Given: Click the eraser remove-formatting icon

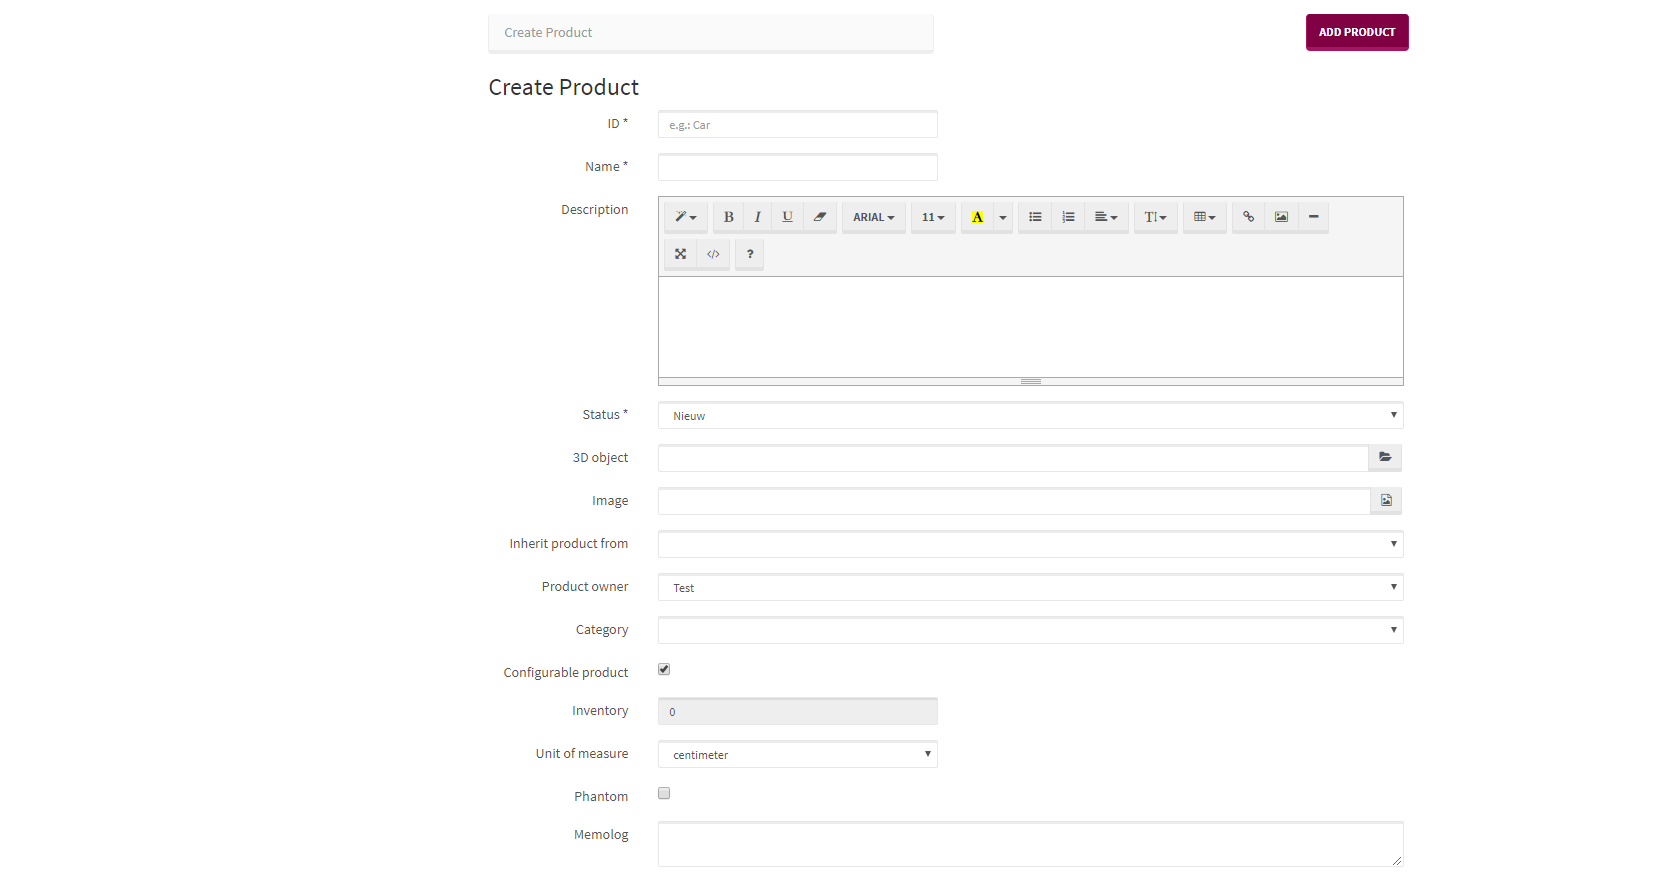Looking at the screenshot, I should click(x=819, y=217).
